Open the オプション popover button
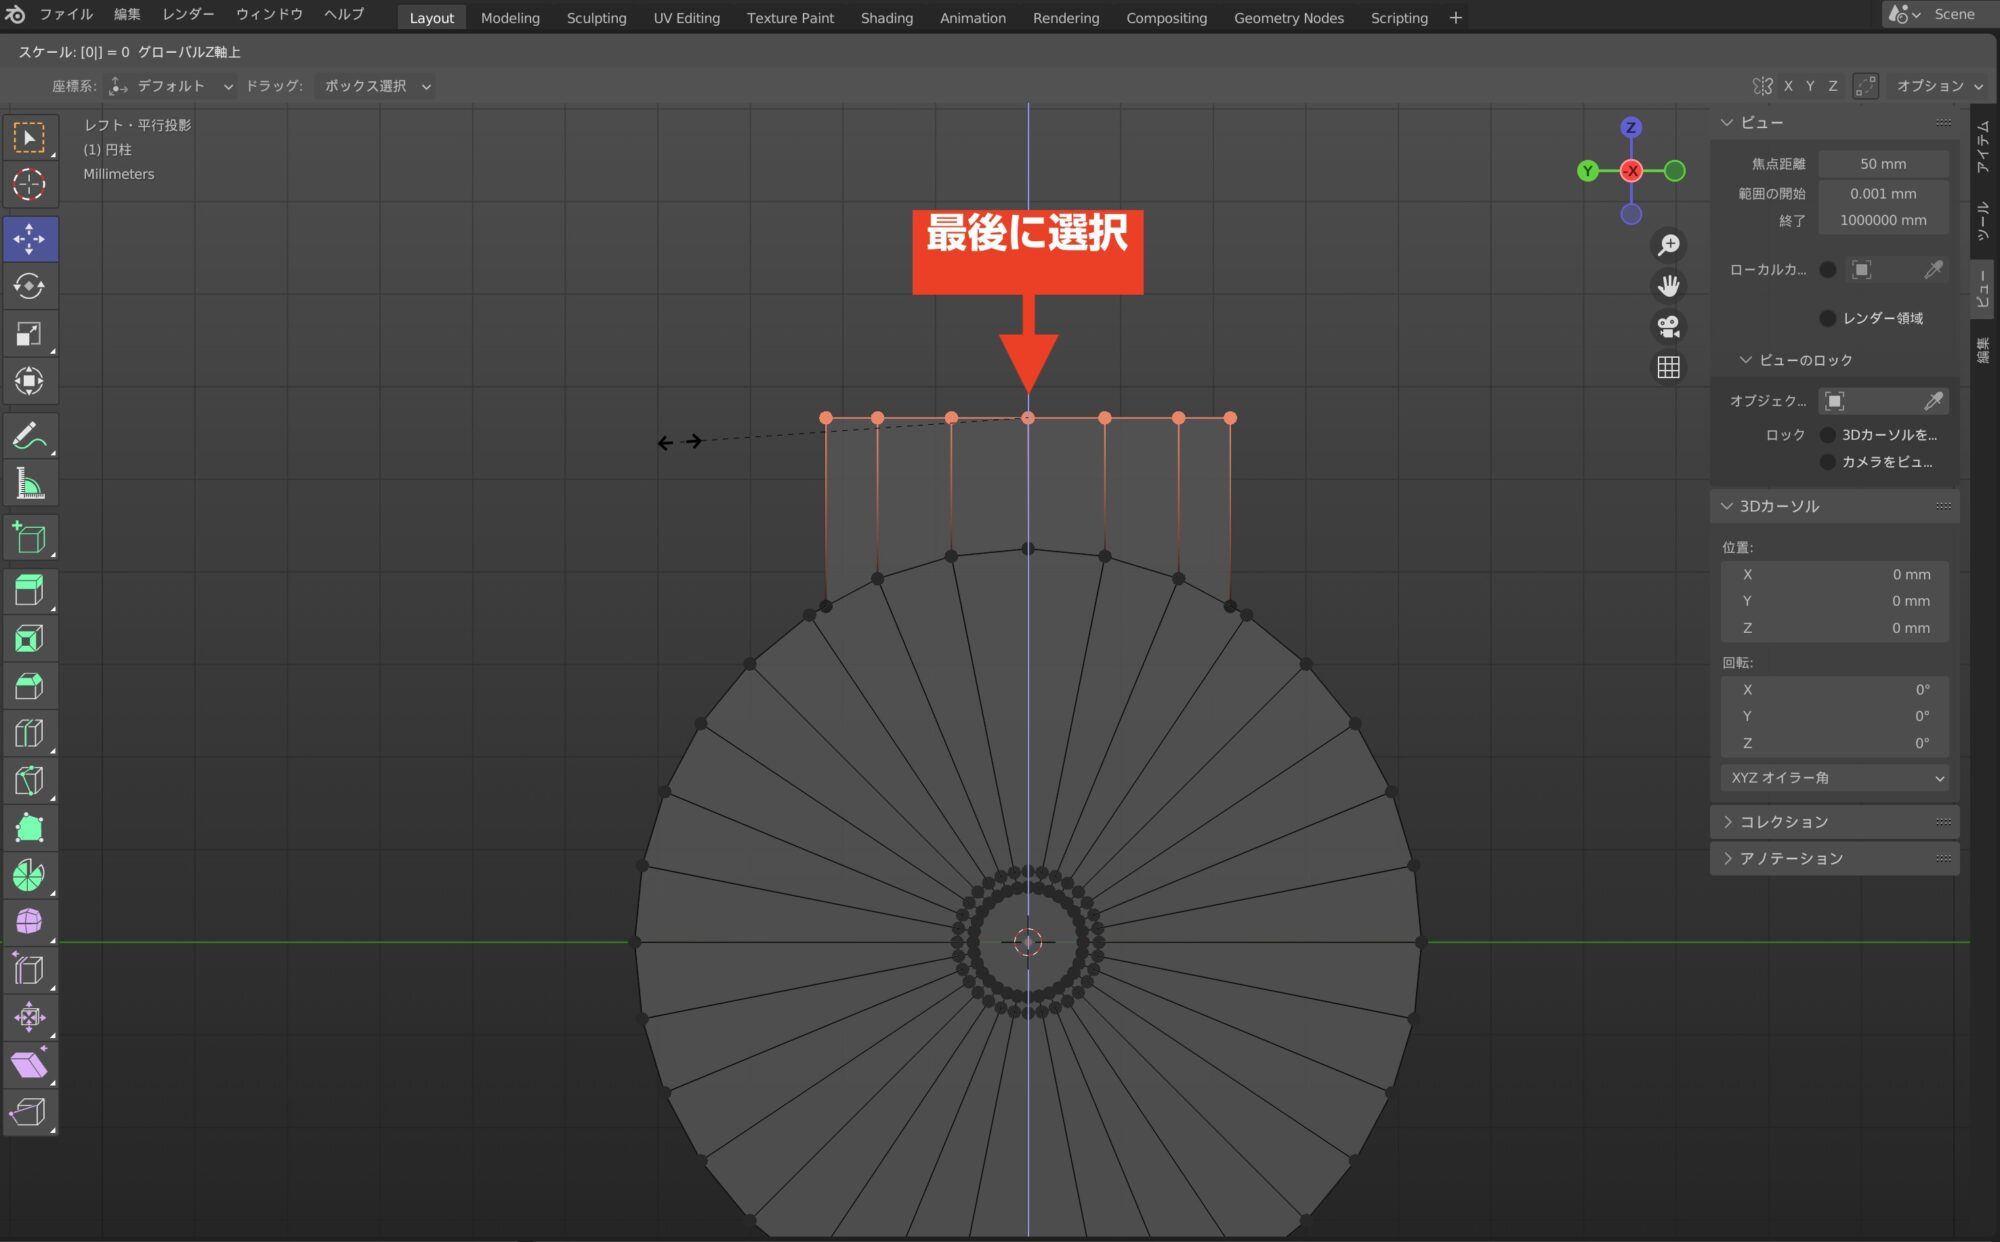Screen dimensions: 2000x1242 pyautogui.click(x=1939, y=86)
